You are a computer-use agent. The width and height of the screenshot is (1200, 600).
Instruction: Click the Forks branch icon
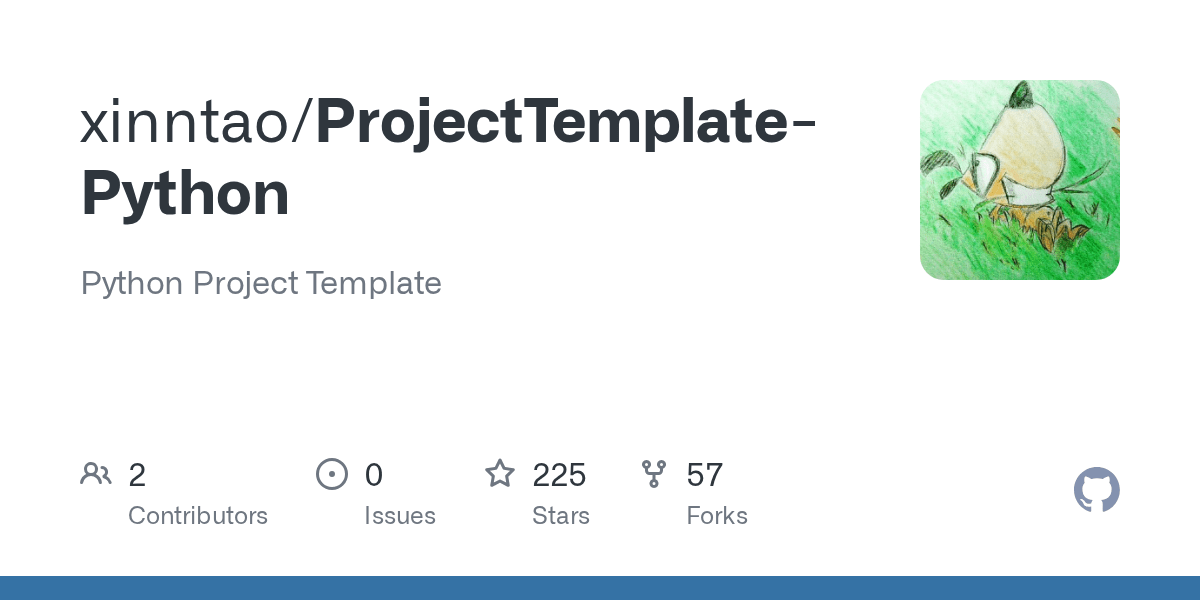pyautogui.click(x=654, y=473)
